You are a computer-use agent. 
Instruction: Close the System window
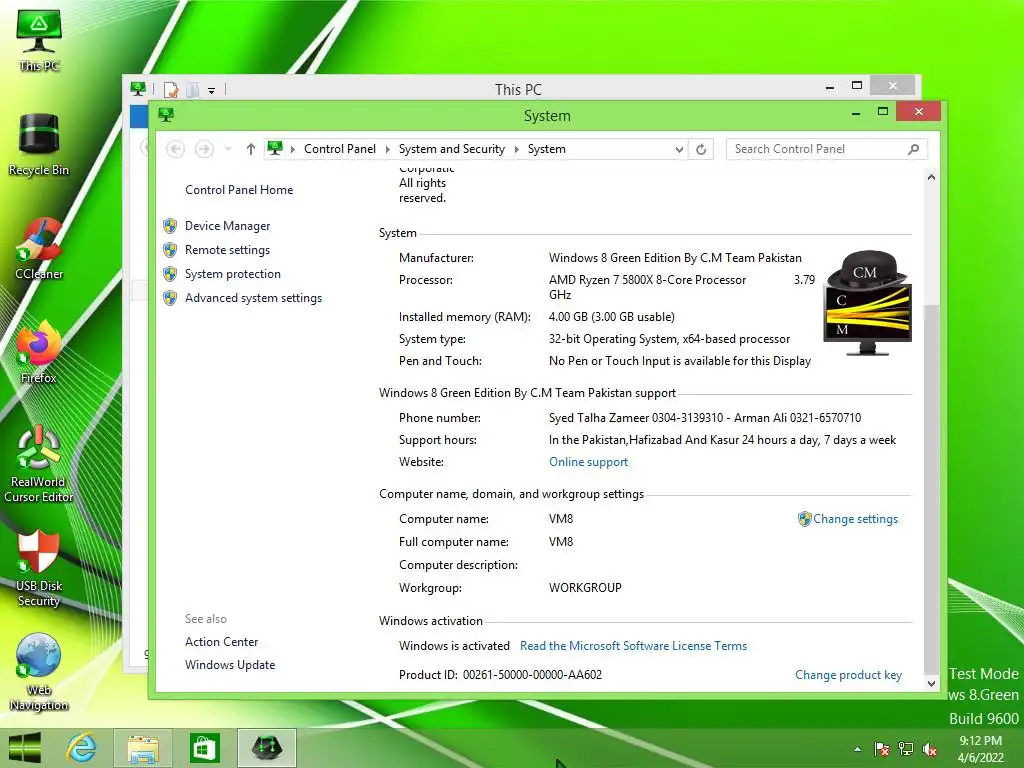[x=918, y=112]
